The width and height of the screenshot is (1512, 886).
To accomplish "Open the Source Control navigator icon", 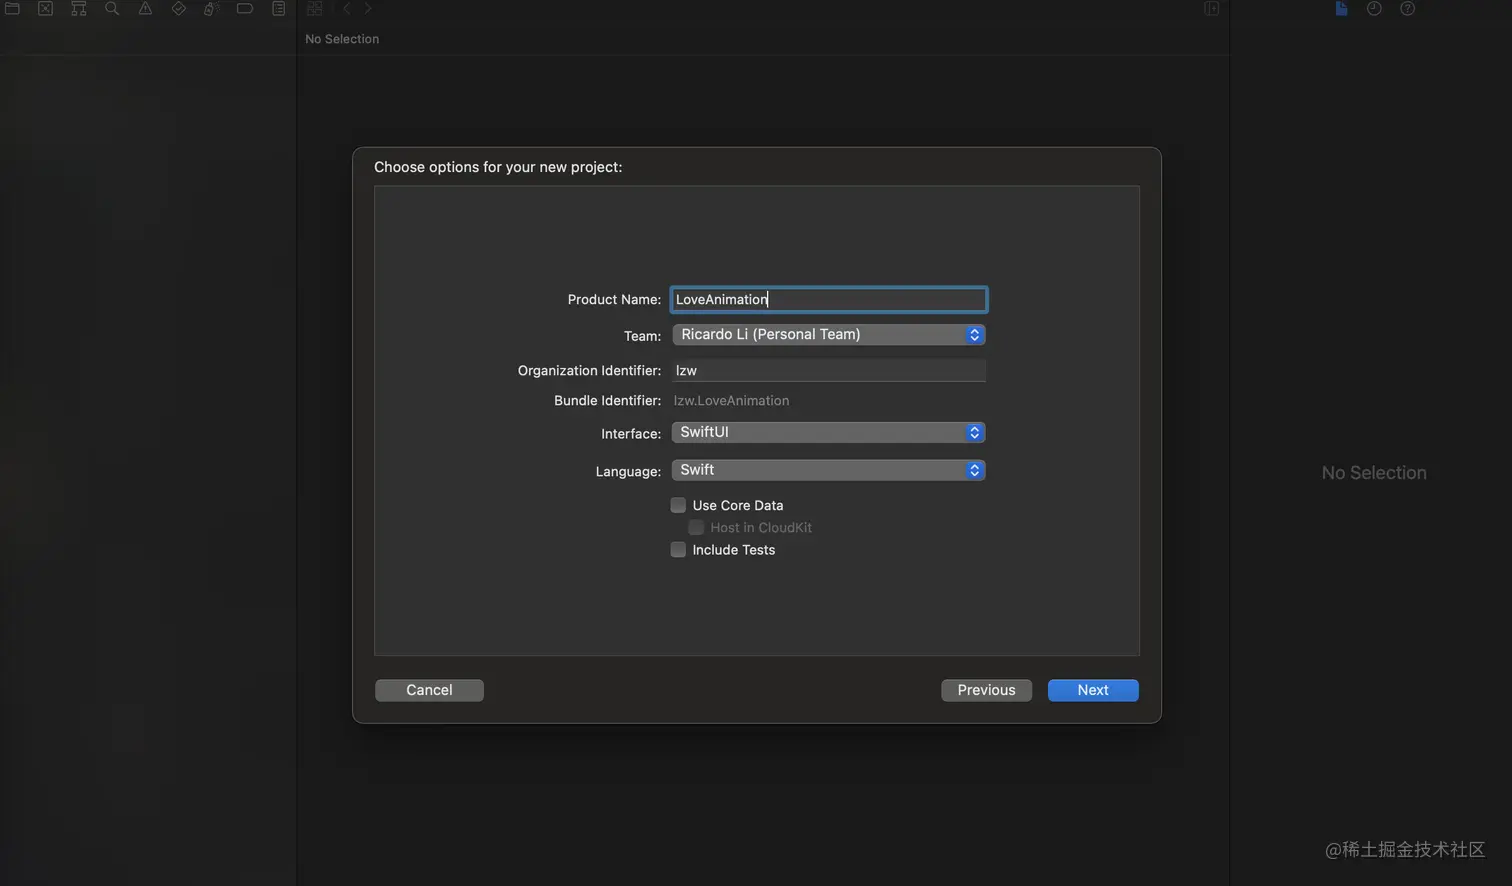I will [x=45, y=9].
